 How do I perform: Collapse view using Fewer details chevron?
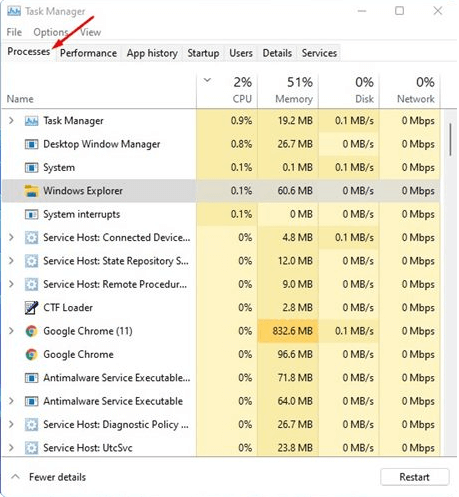[x=15, y=477]
